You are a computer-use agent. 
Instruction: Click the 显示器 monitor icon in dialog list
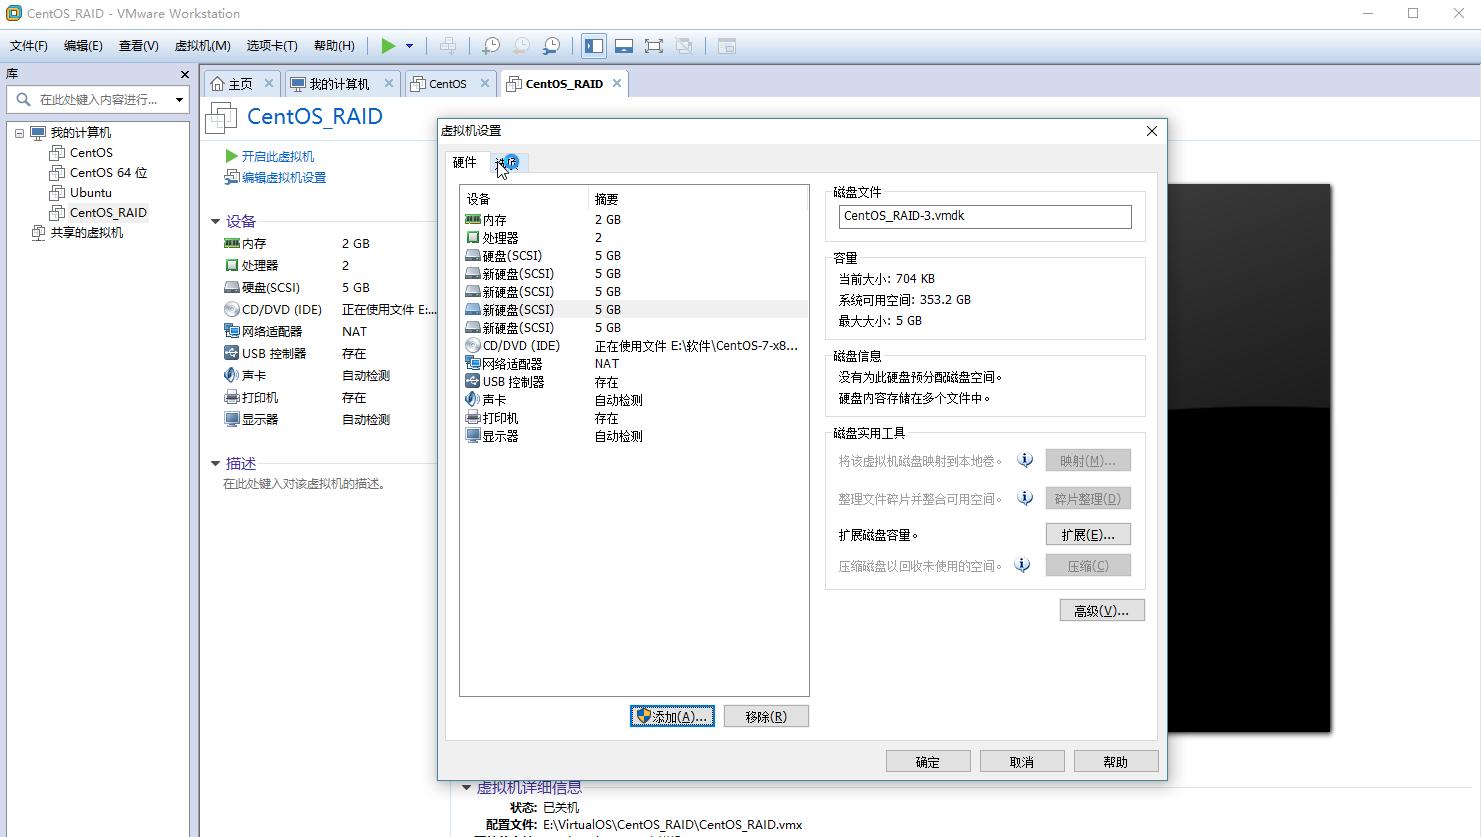(473, 435)
